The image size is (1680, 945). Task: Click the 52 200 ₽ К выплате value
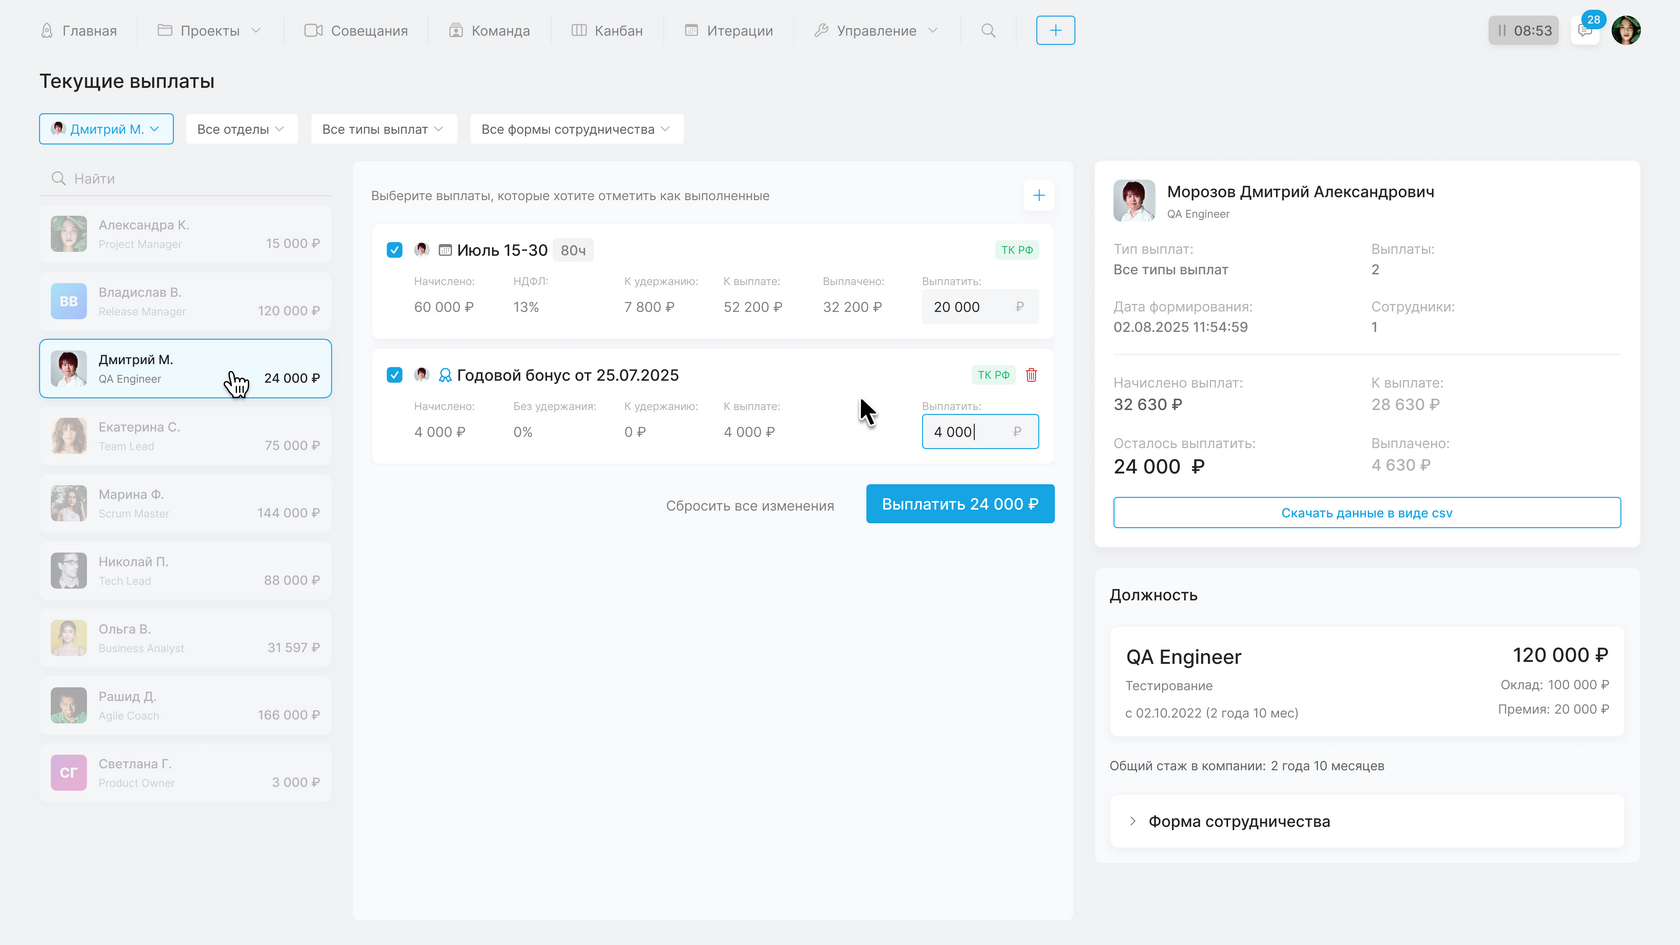(x=753, y=307)
